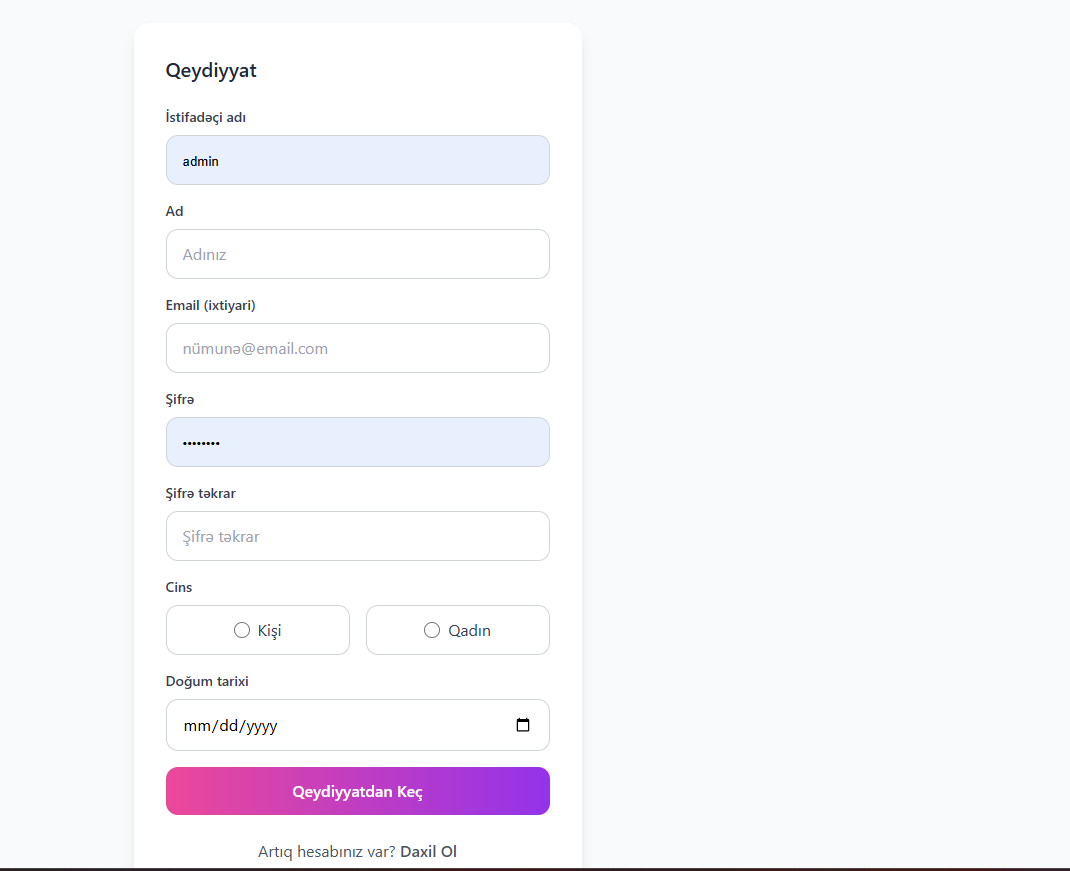The image size is (1070, 871).
Task: Focus the filled Şifrə password field
Action: pos(357,442)
